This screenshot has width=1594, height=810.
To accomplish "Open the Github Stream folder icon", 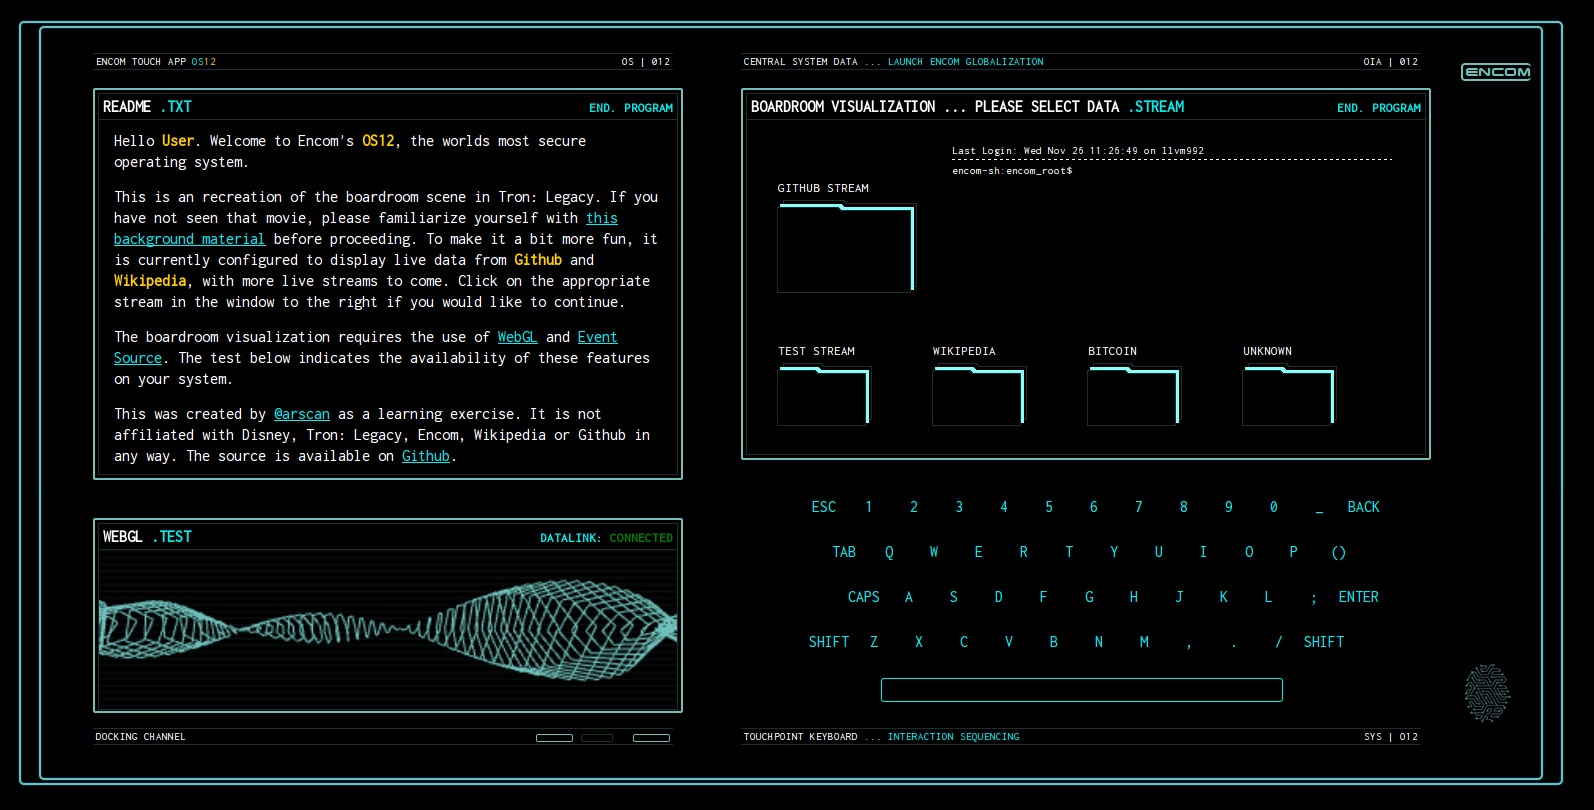I will pos(846,248).
